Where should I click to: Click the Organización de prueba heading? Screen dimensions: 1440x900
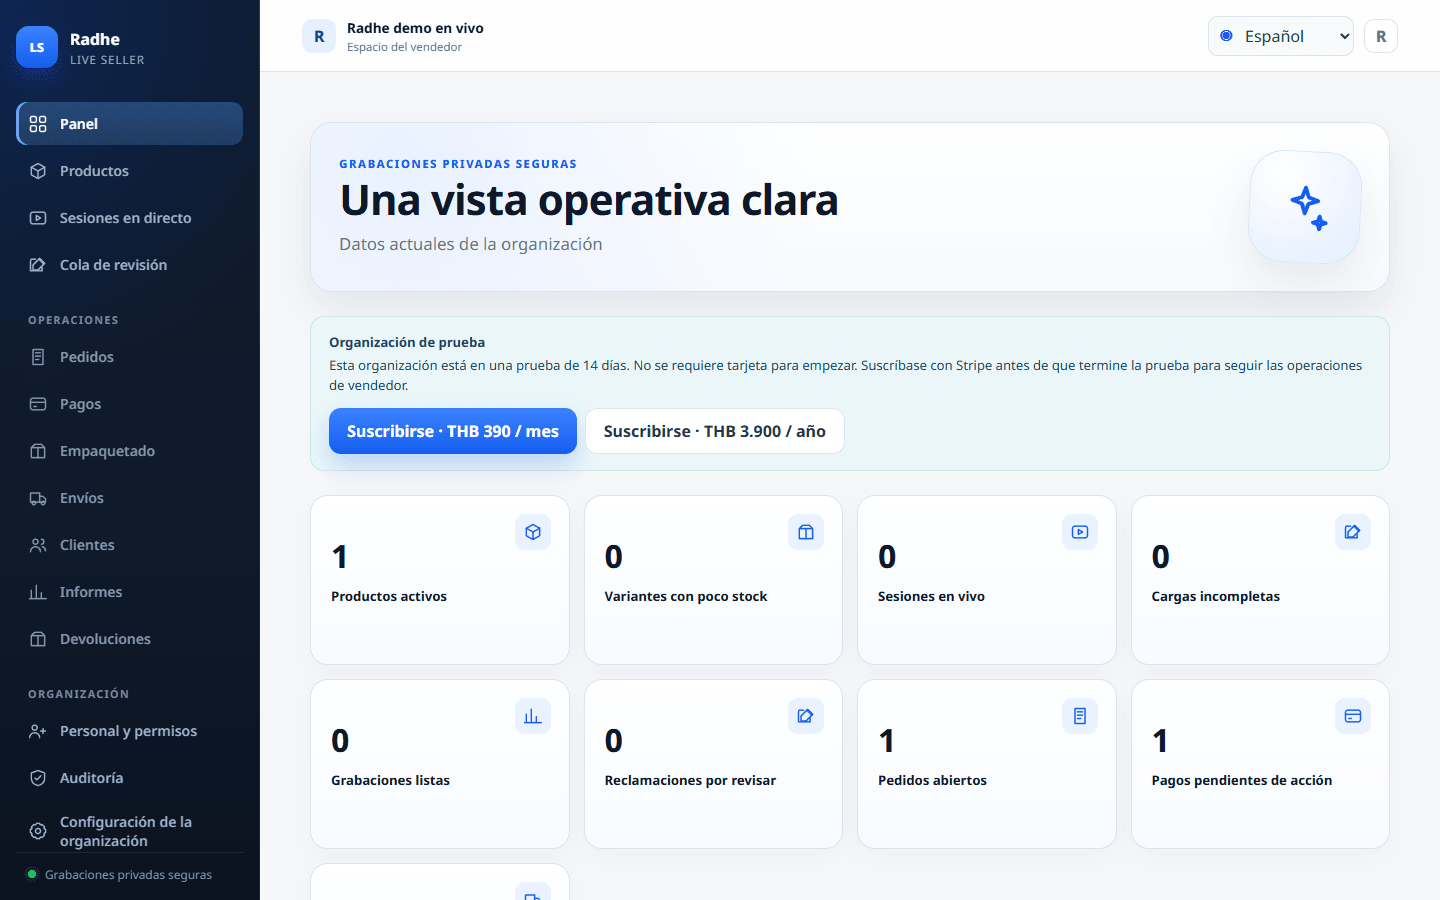[x=407, y=342]
